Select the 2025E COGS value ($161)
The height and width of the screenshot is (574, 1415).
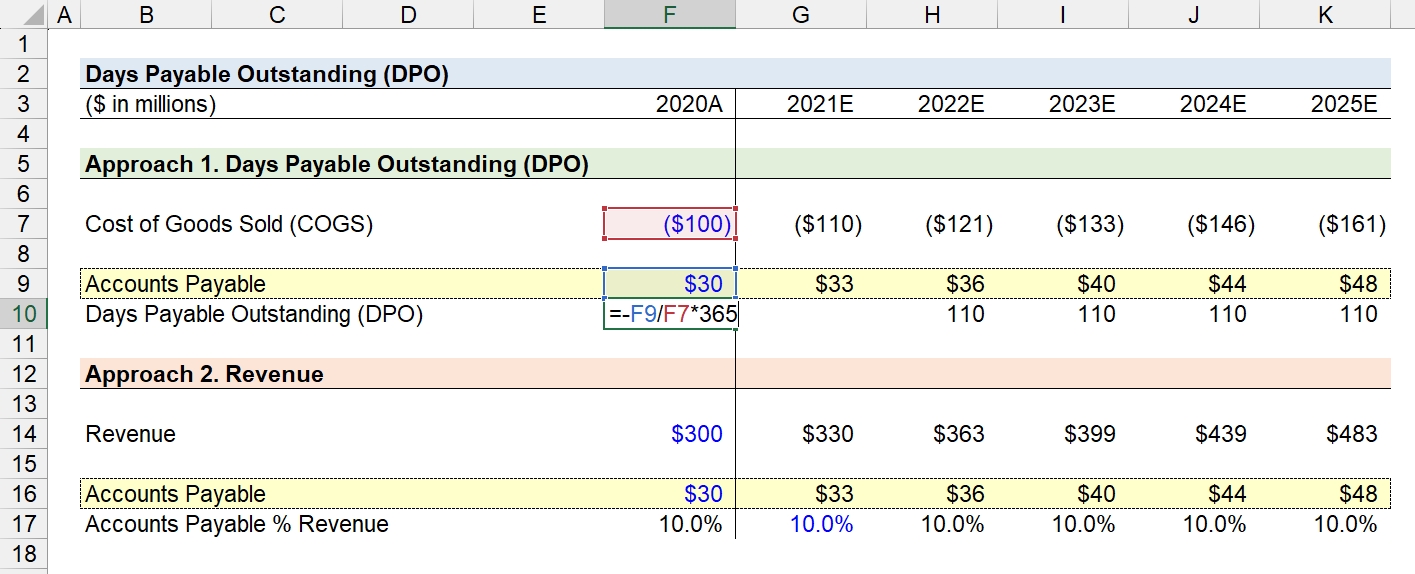(x=1351, y=224)
